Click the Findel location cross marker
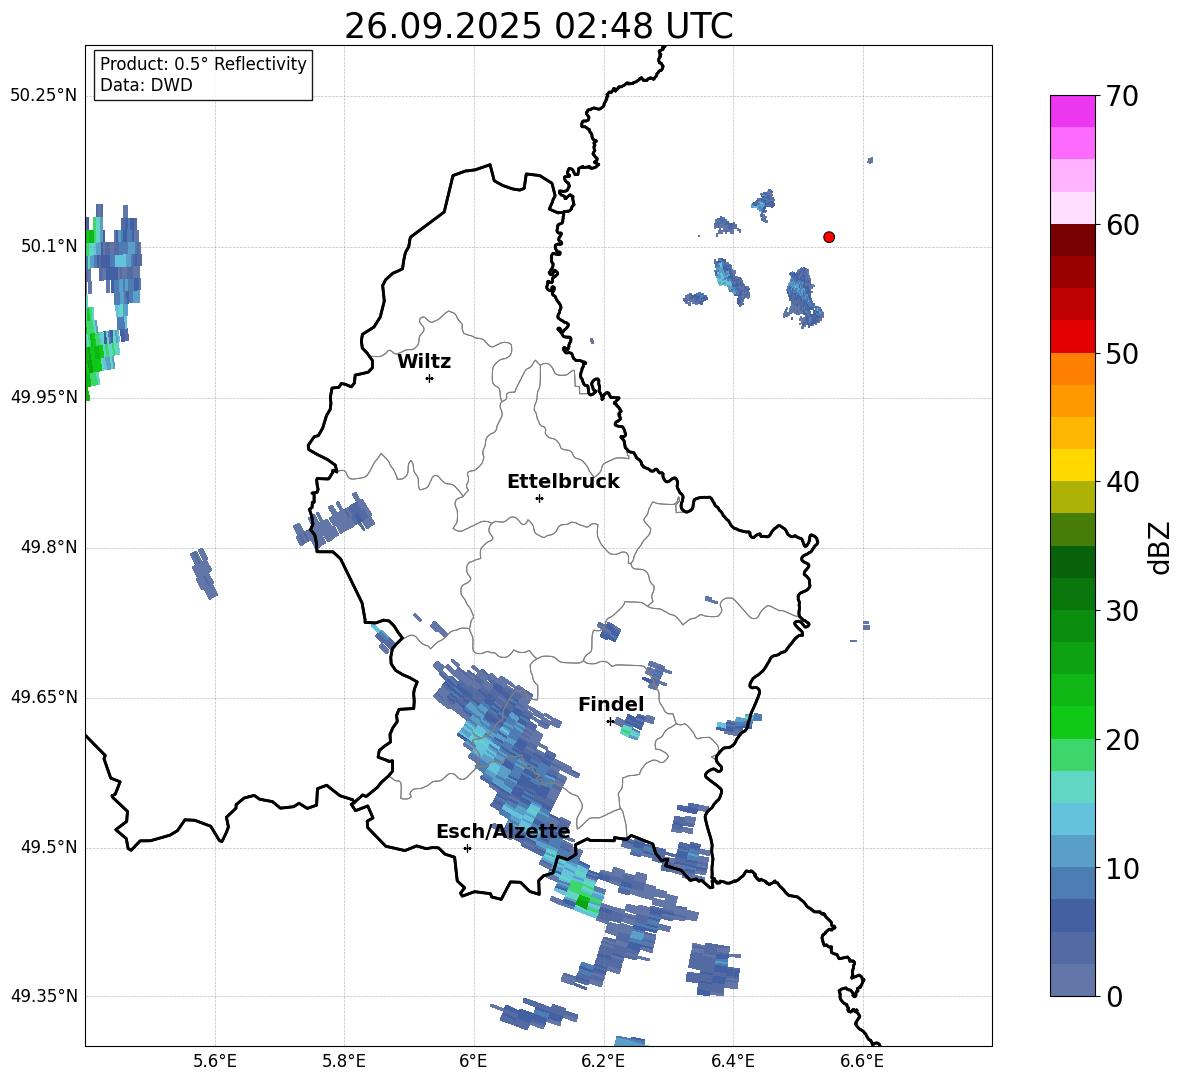1184x1081 pixels. [x=610, y=722]
